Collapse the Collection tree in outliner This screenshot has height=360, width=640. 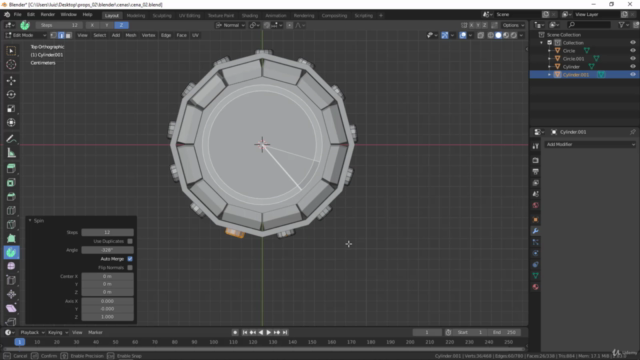[x=542, y=43]
